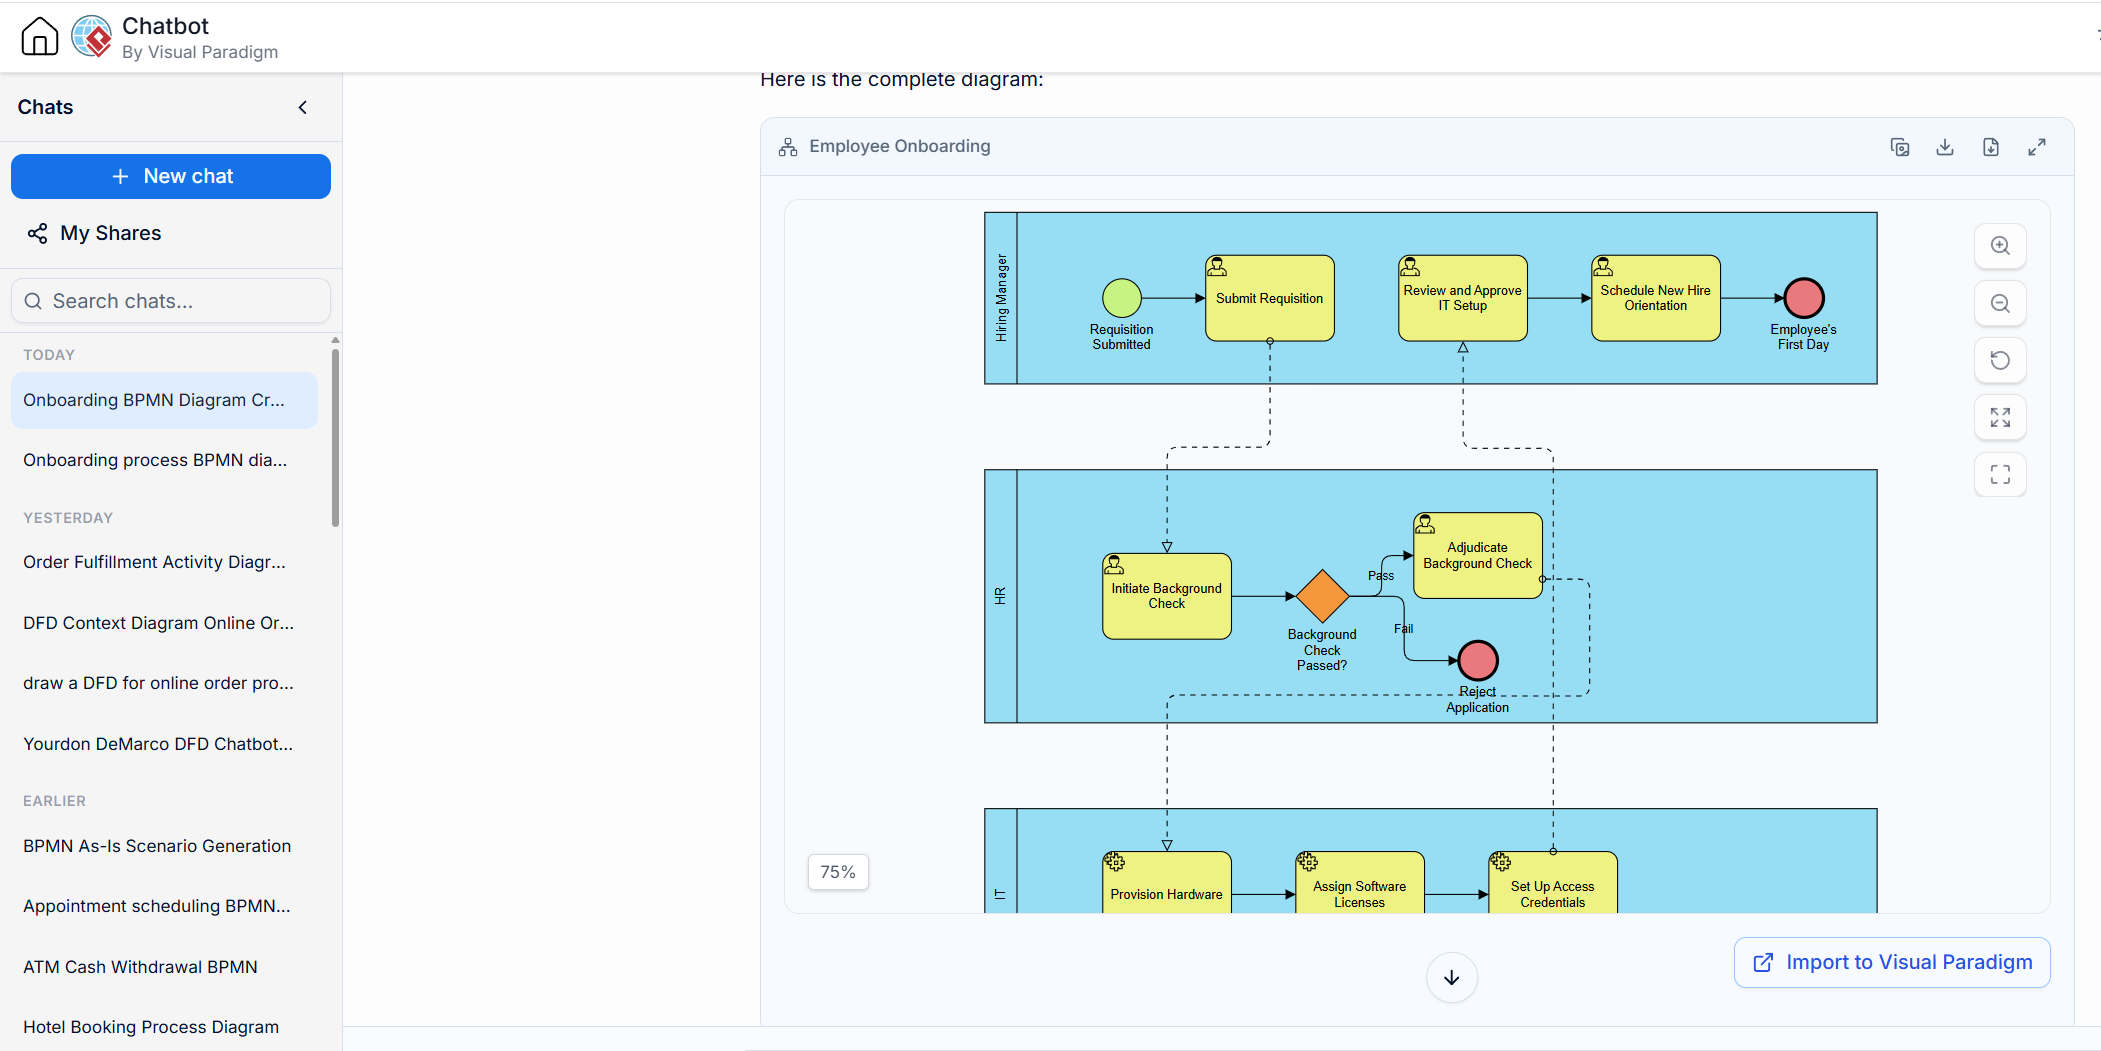The height and width of the screenshot is (1051, 2101).
Task: Select the Submit Requisition task
Action: pyautogui.click(x=1270, y=298)
